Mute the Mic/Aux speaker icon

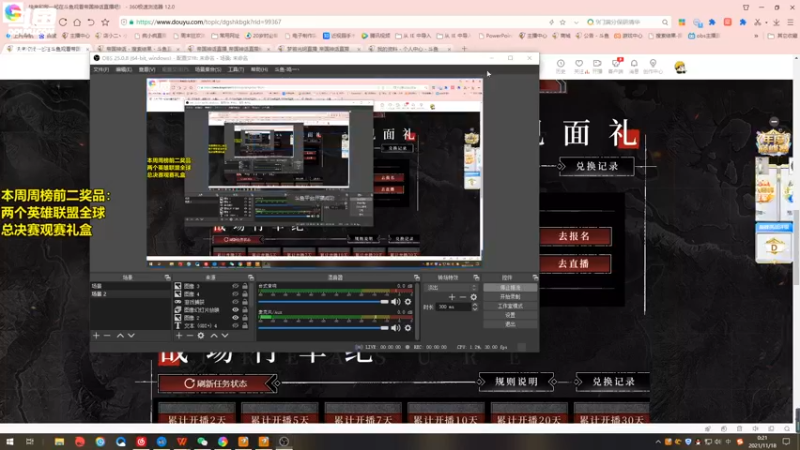click(395, 328)
